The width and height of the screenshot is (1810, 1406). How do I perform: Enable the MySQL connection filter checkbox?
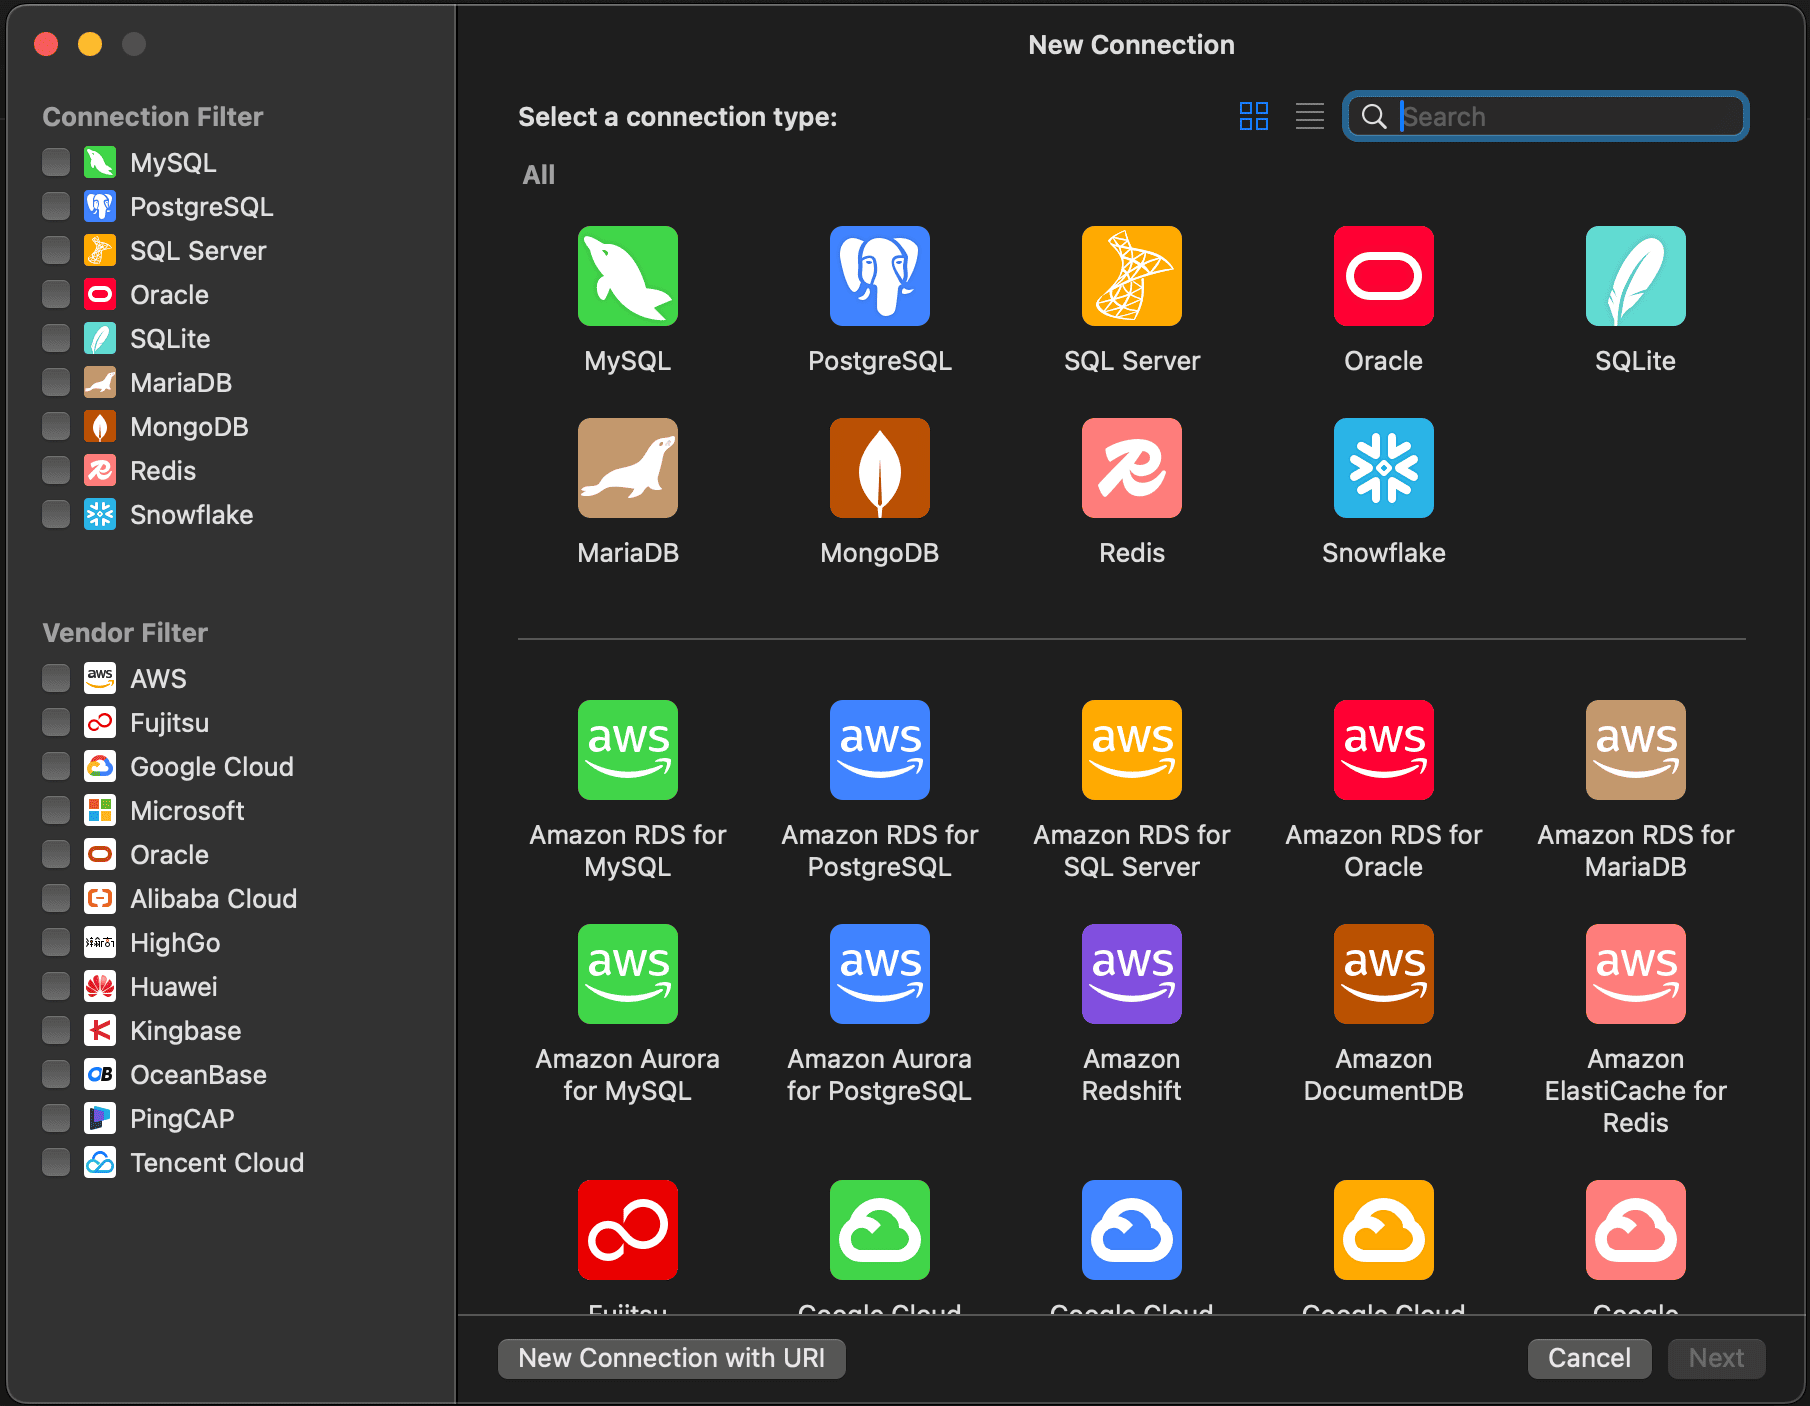click(56, 162)
